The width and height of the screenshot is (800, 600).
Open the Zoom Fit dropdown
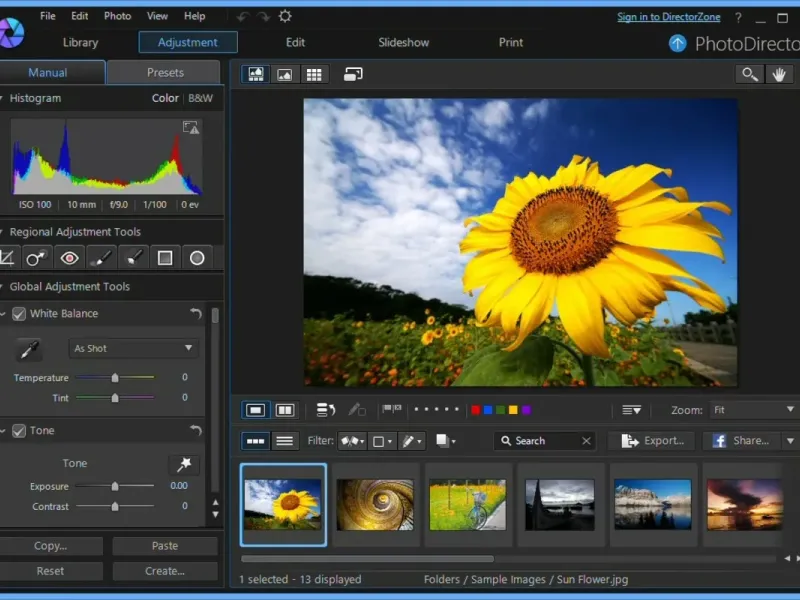pyautogui.click(x=753, y=410)
